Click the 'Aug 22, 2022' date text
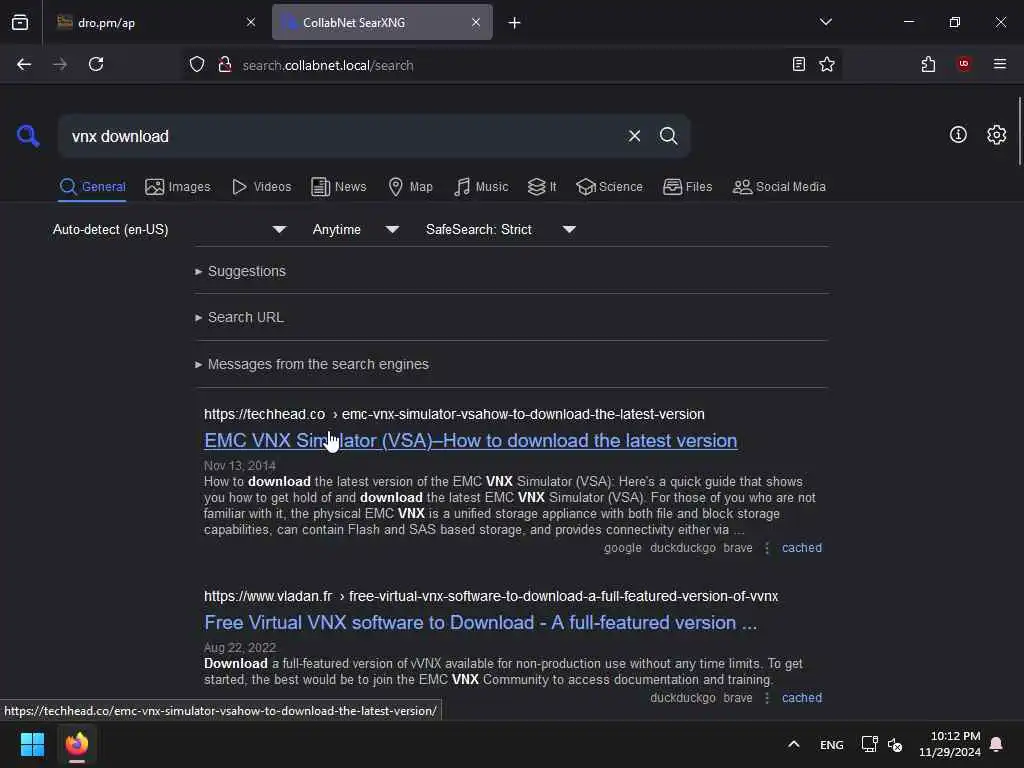The image size is (1024, 768). (240, 648)
